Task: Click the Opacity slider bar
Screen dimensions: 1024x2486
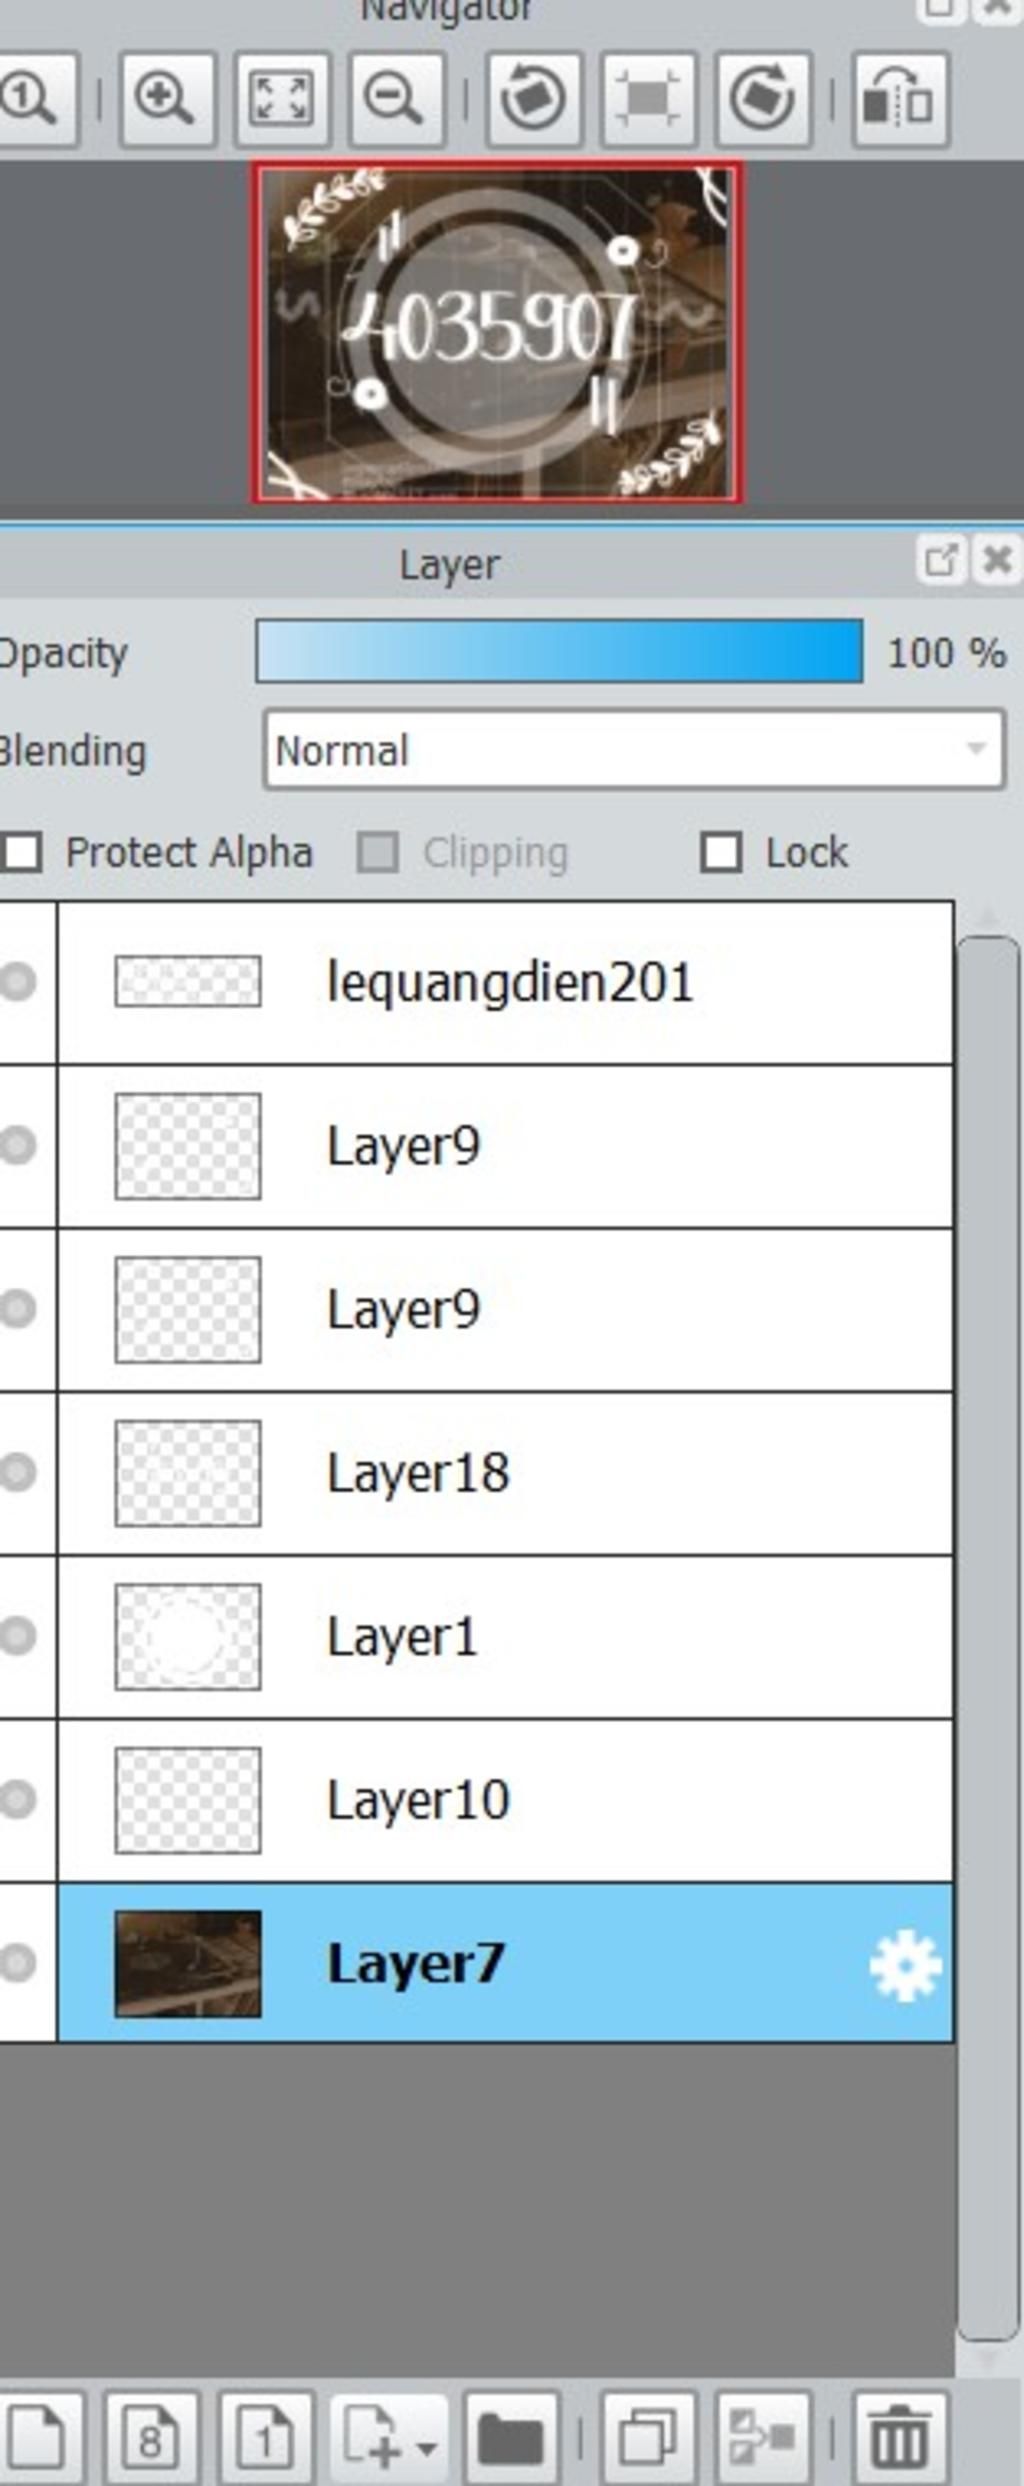Action: [x=559, y=652]
